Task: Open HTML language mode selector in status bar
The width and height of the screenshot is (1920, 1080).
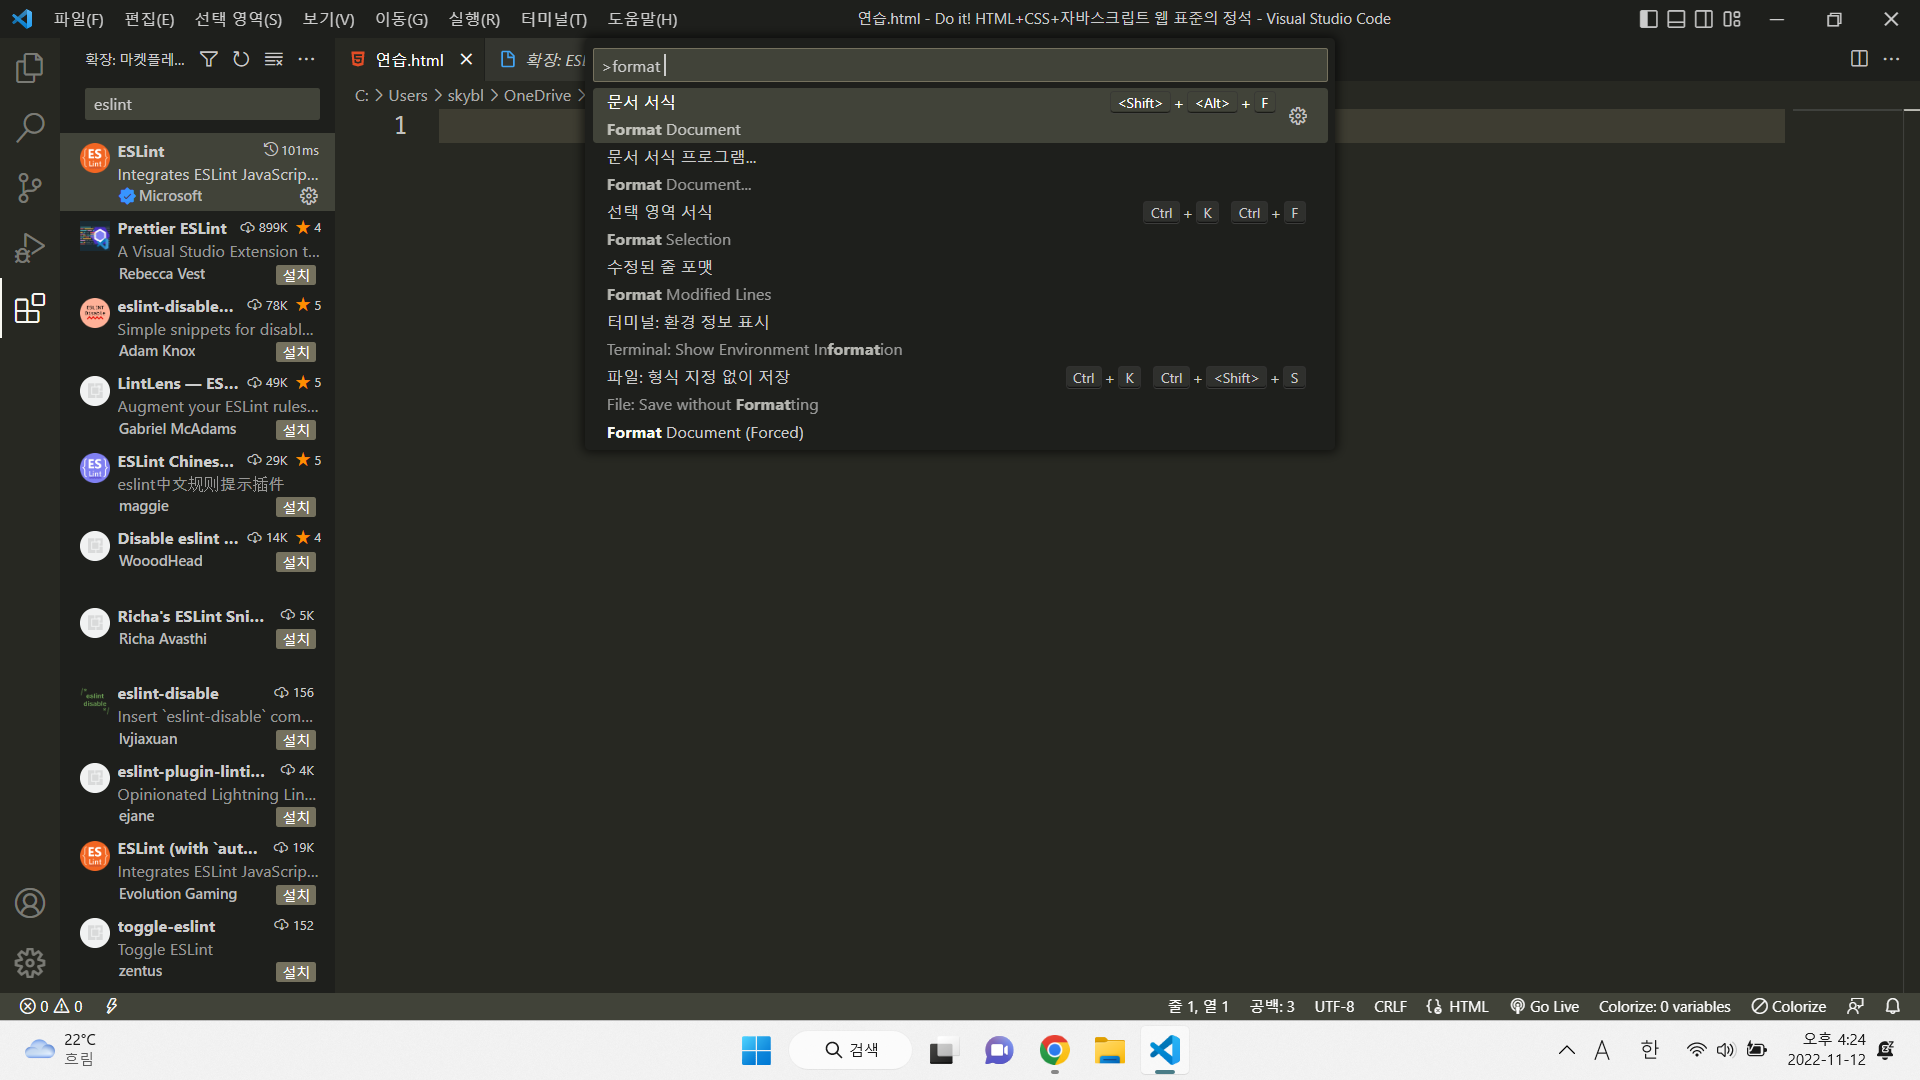Action: point(1468,1006)
